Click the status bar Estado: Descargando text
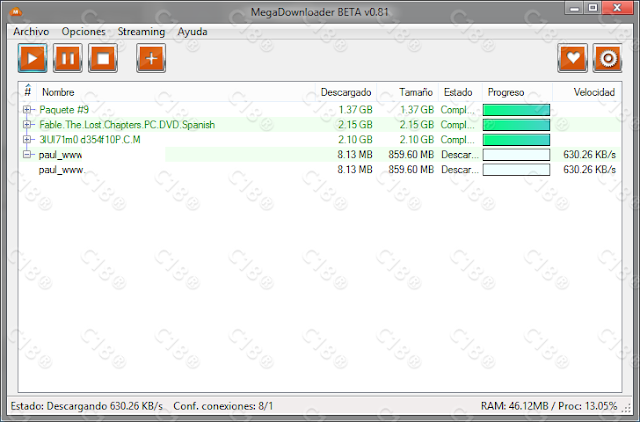 [87, 406]
